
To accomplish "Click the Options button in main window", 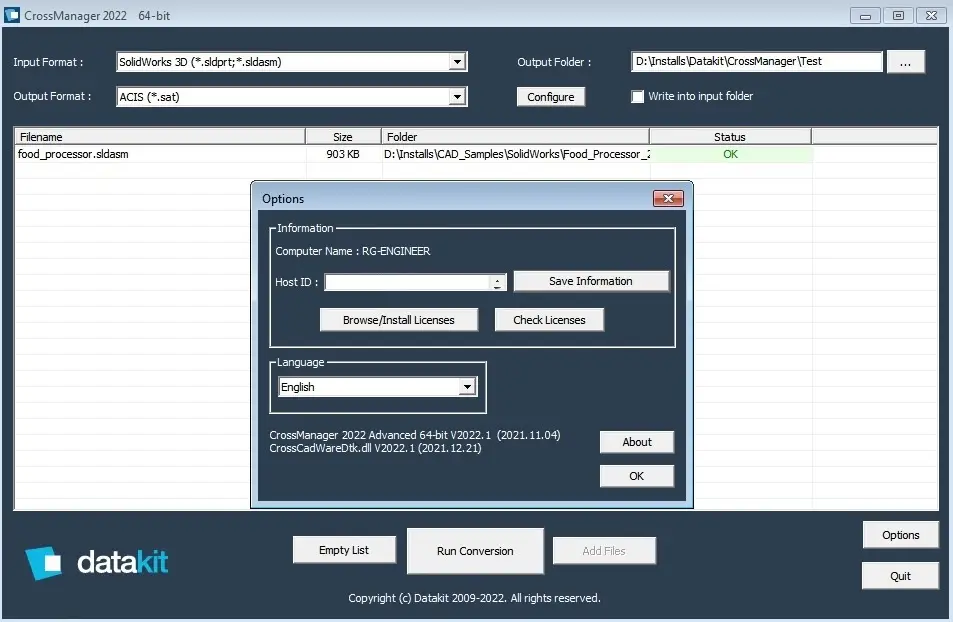I will [x=900, y=535].
